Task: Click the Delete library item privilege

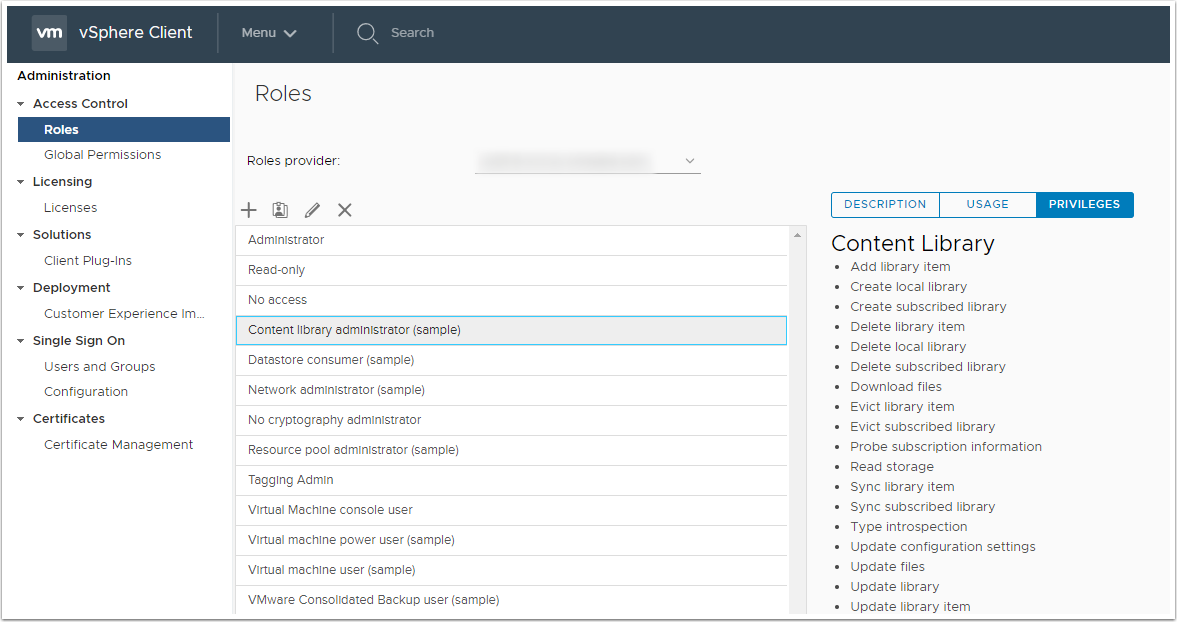Action: point(908,327)
